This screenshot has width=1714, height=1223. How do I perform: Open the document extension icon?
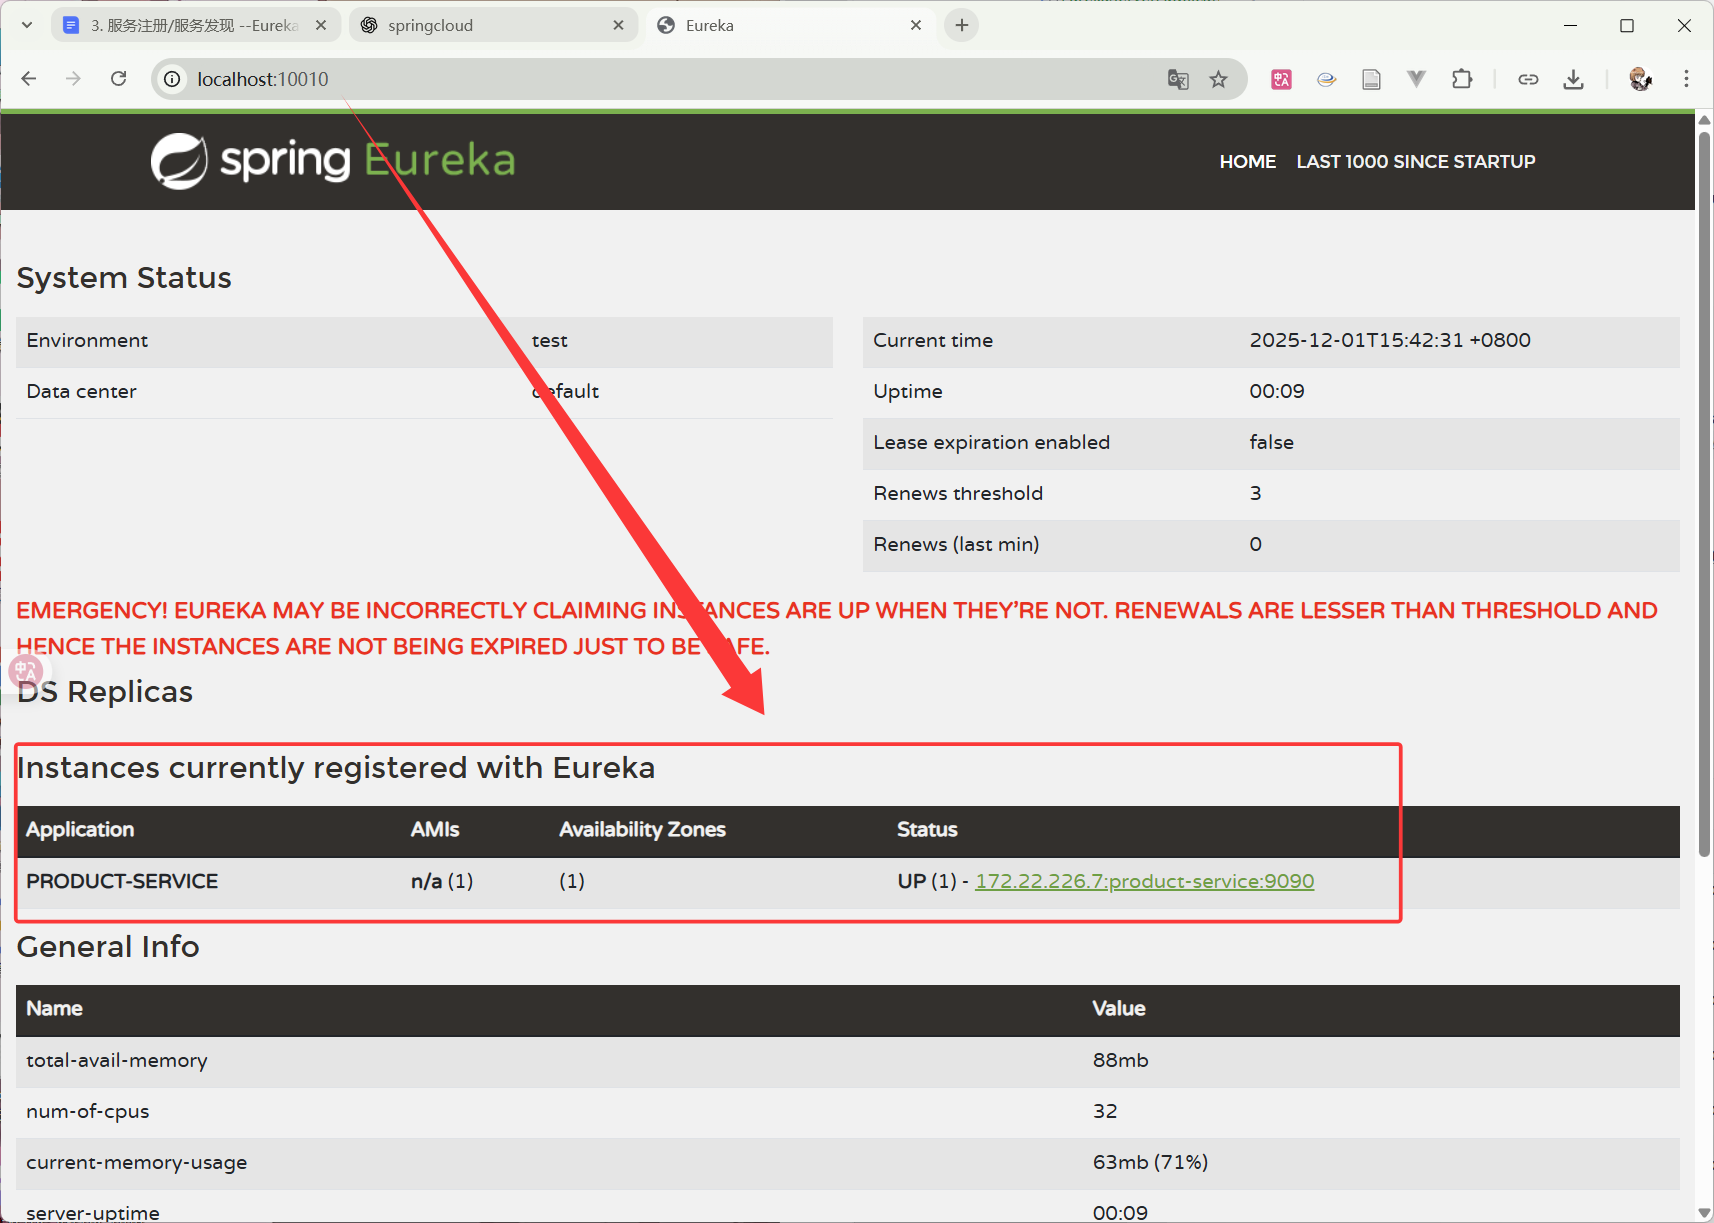tap(1371, 79)
